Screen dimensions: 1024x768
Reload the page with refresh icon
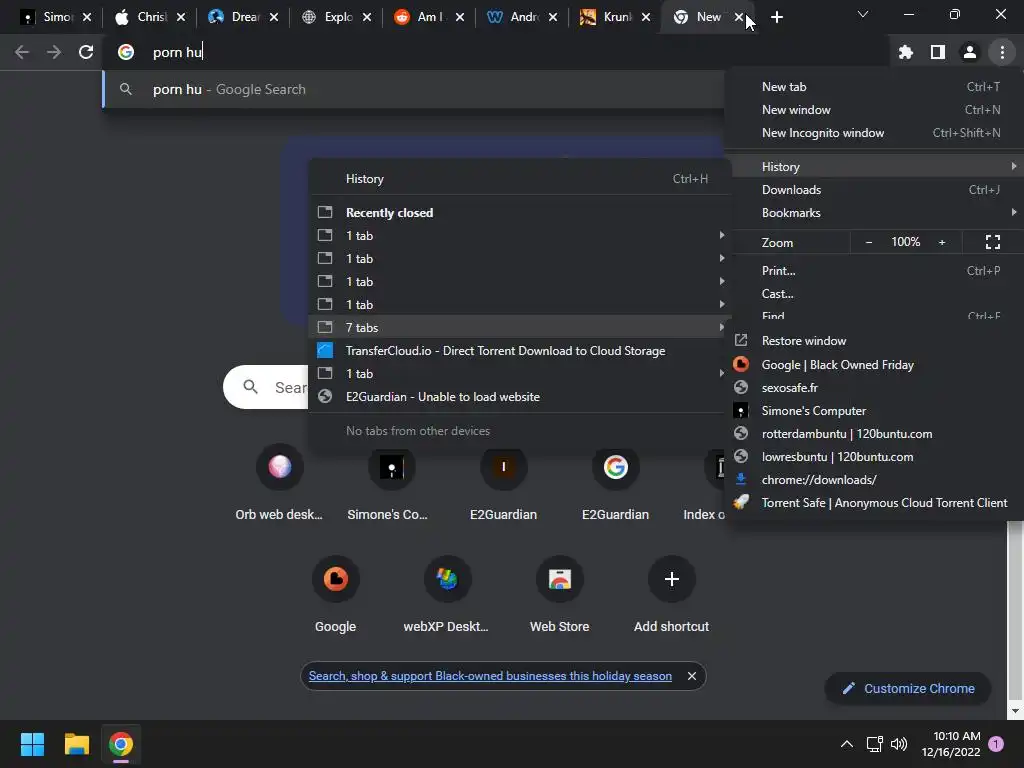pos(86,52)
